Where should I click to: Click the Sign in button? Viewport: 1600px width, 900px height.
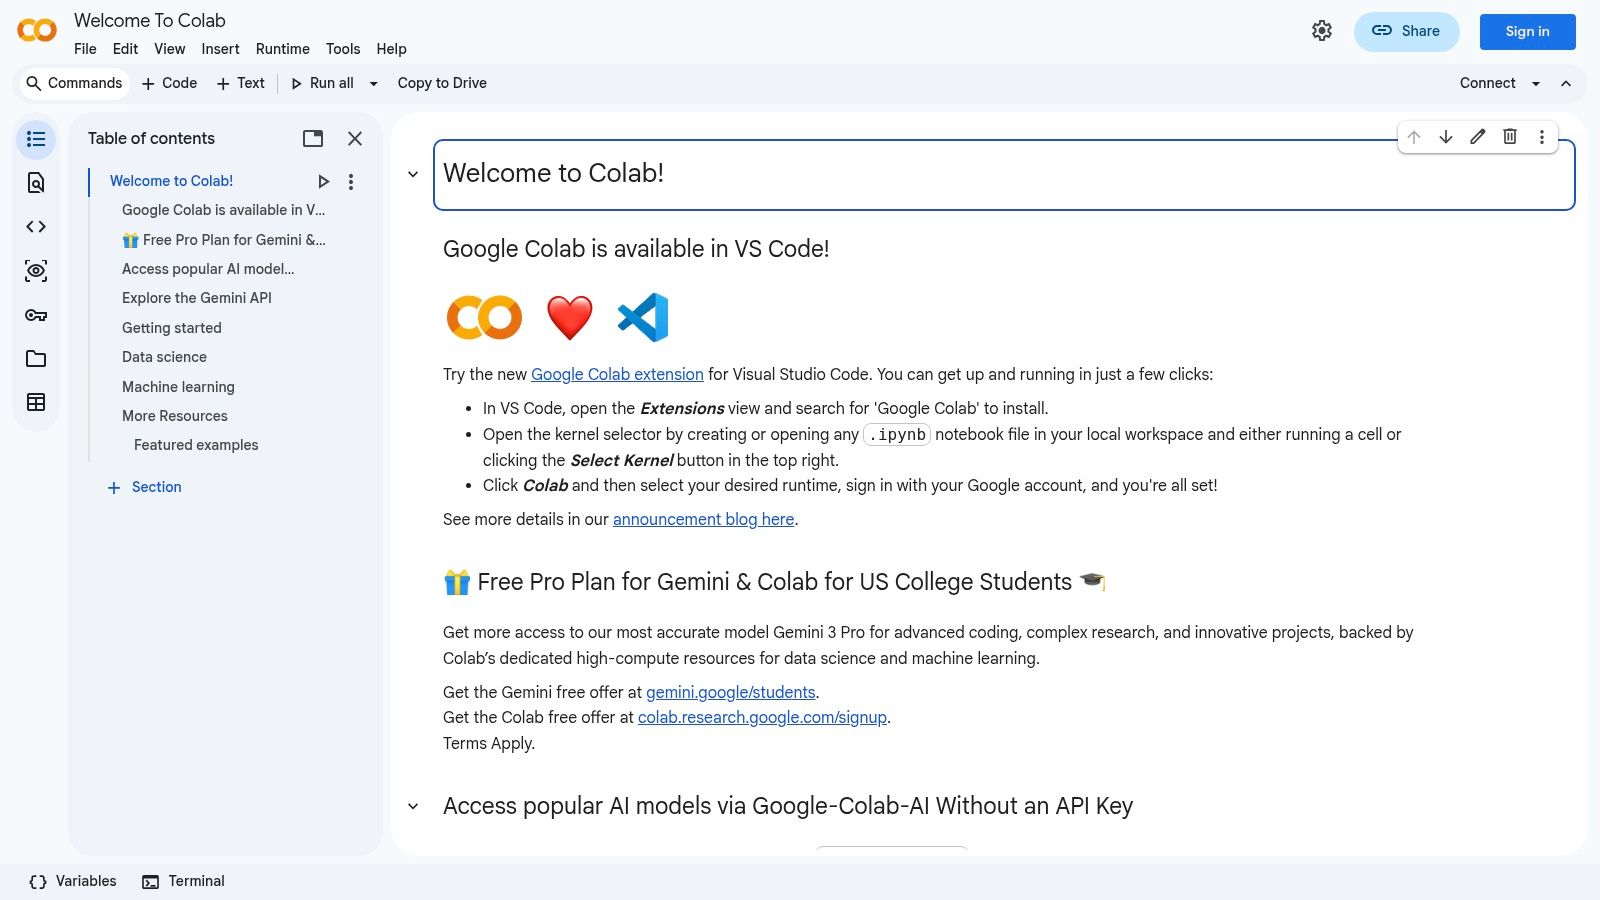coord(1527,32)
